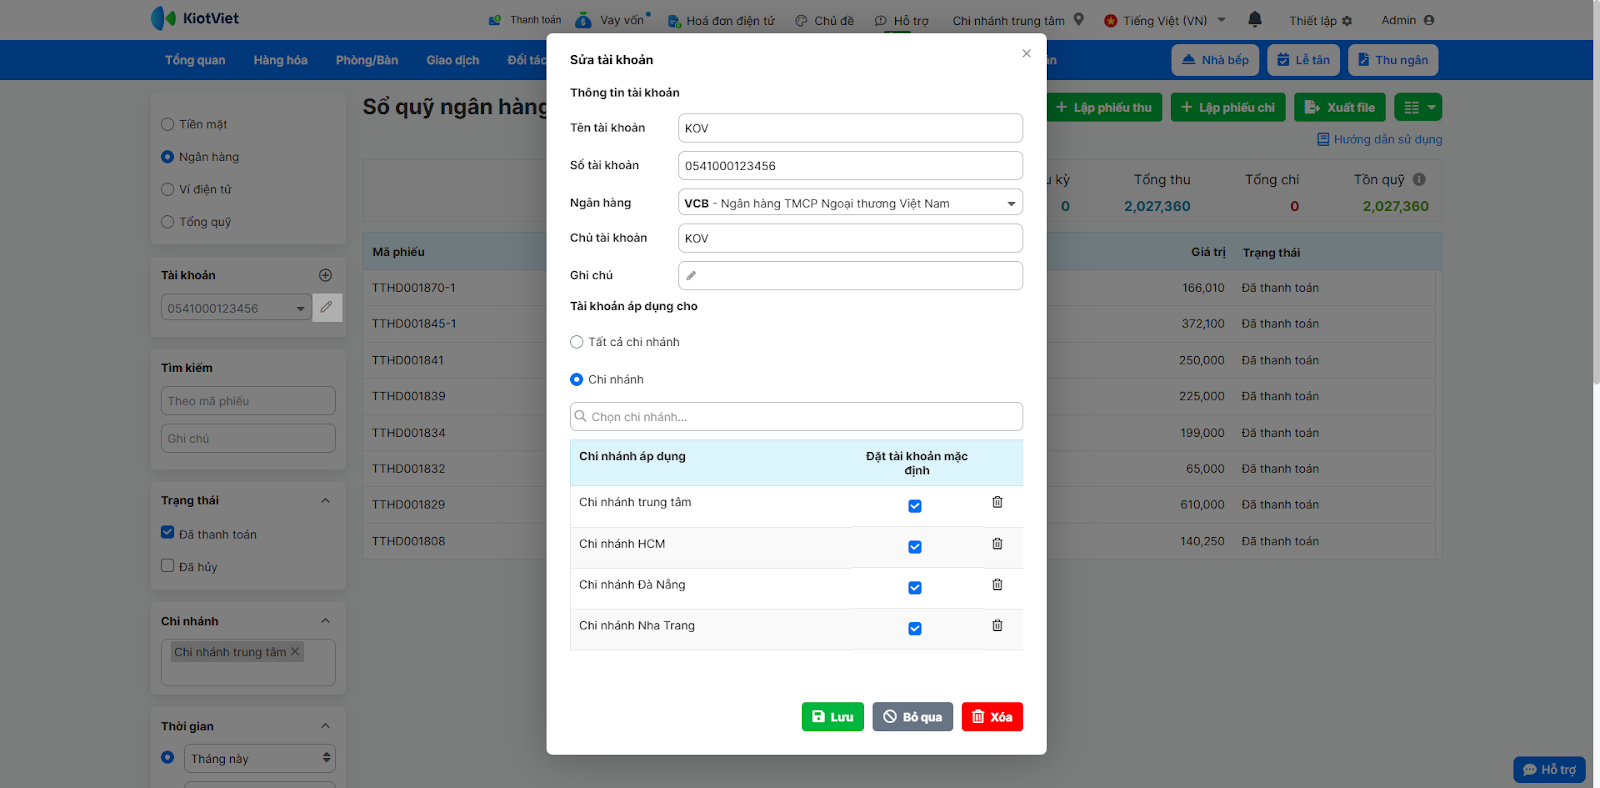The width and height of the screenshot is (1600, 788).
Task: Uncheck the Đã thanh toán status filter
Action: click(x=168, y=533)
